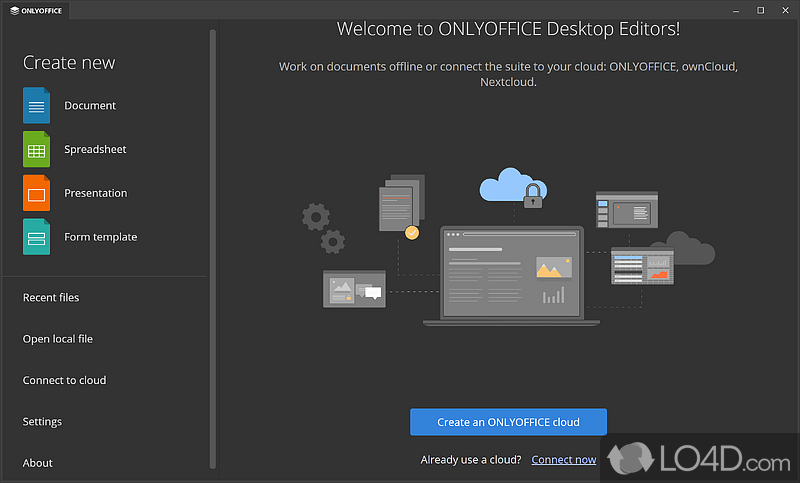Create a new Form template via label
Image resolution: width=800 pixels, height=483 pixels.
tap(101, 237)
